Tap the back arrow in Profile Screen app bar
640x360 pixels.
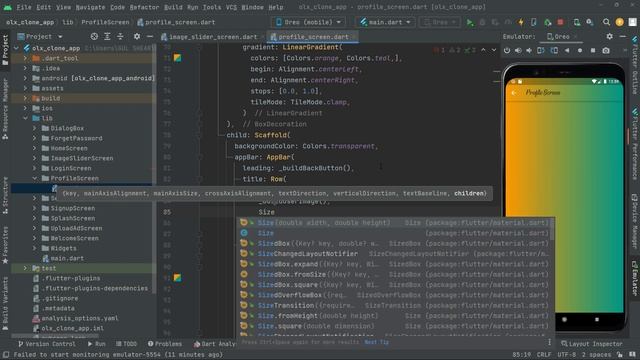point(514,93)
